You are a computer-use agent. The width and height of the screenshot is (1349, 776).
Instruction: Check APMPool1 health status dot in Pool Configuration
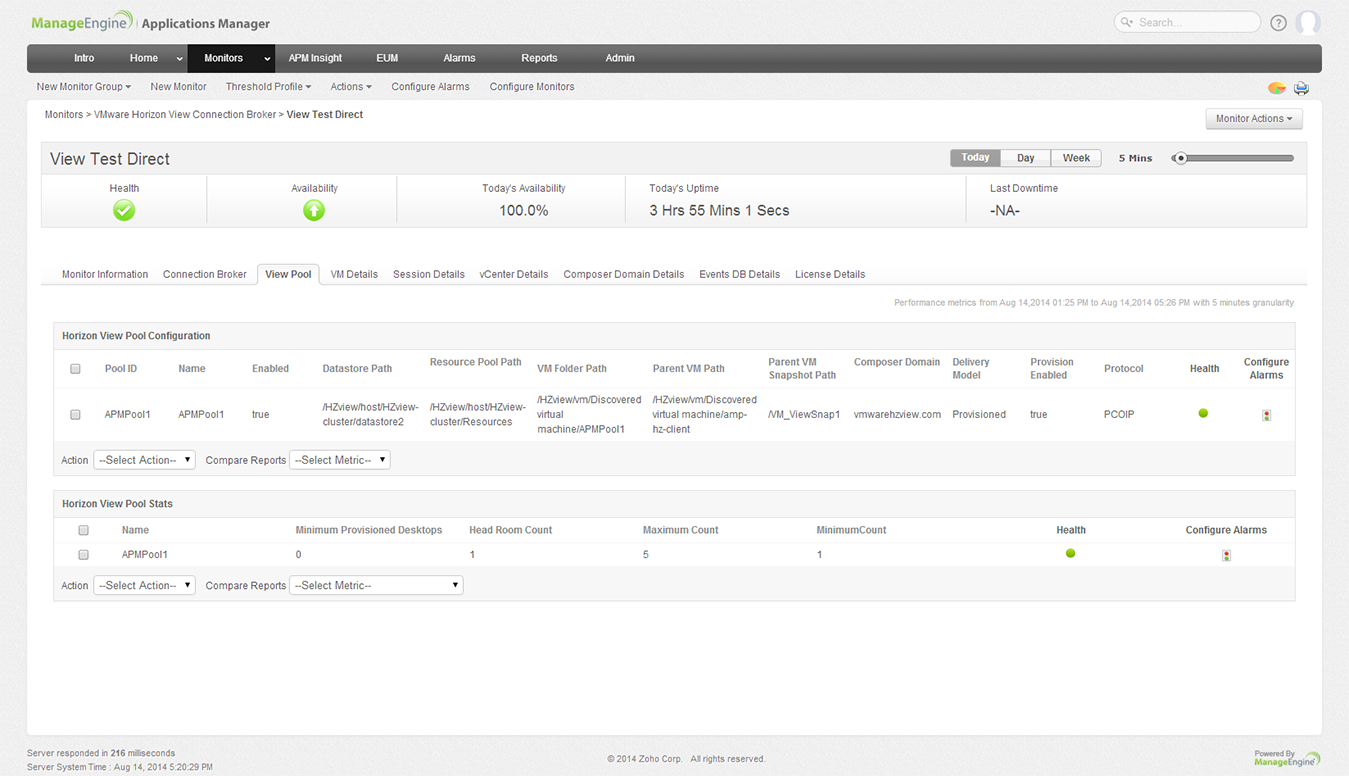(x=1203, y=412)
